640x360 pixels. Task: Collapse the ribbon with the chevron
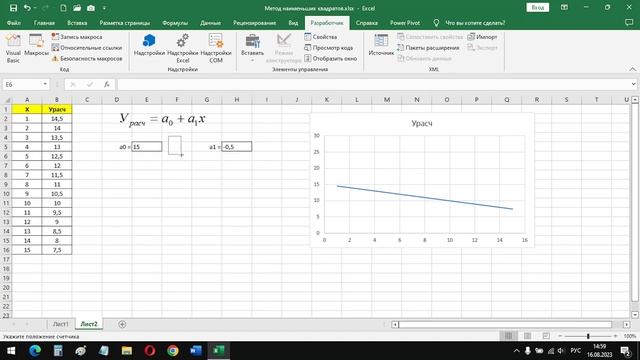point(632,69)
